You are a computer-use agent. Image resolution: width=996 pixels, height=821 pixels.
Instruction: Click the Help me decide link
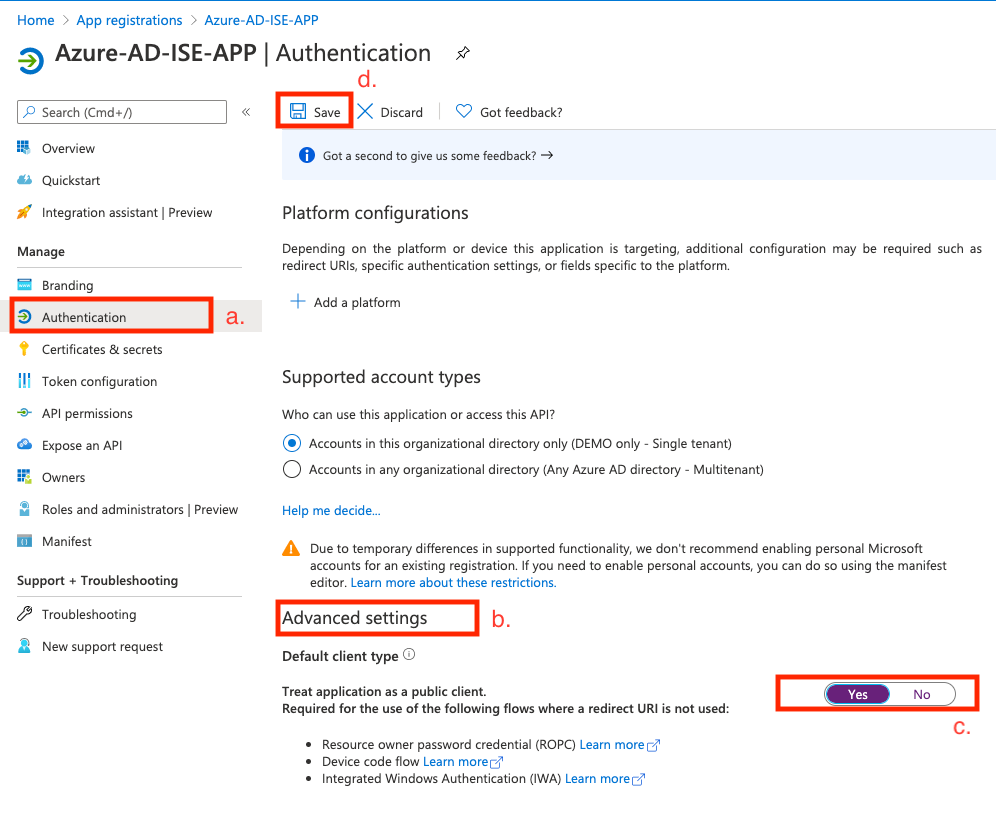(x=331, y=510)
